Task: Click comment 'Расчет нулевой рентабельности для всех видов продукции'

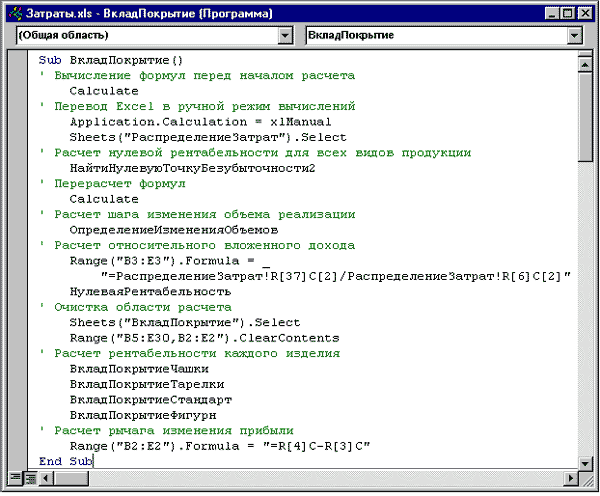Action: pos(262,152)
